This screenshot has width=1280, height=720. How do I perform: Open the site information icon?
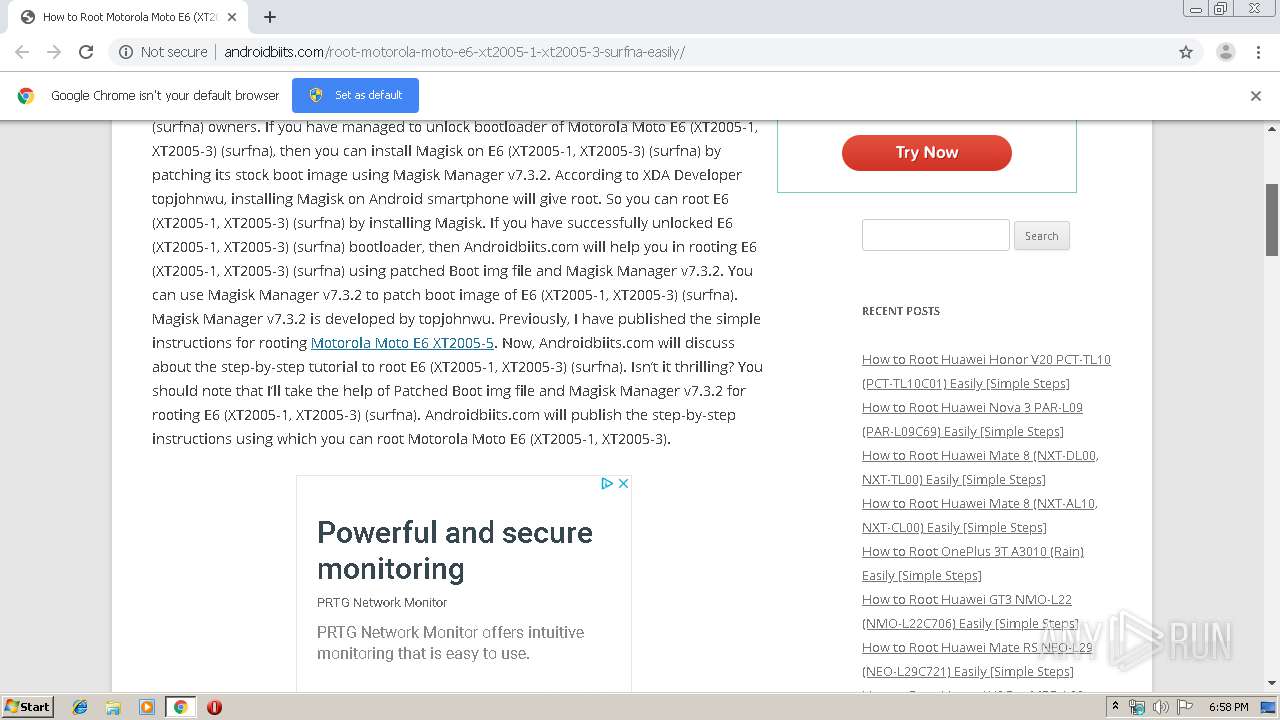click(126, 52)
